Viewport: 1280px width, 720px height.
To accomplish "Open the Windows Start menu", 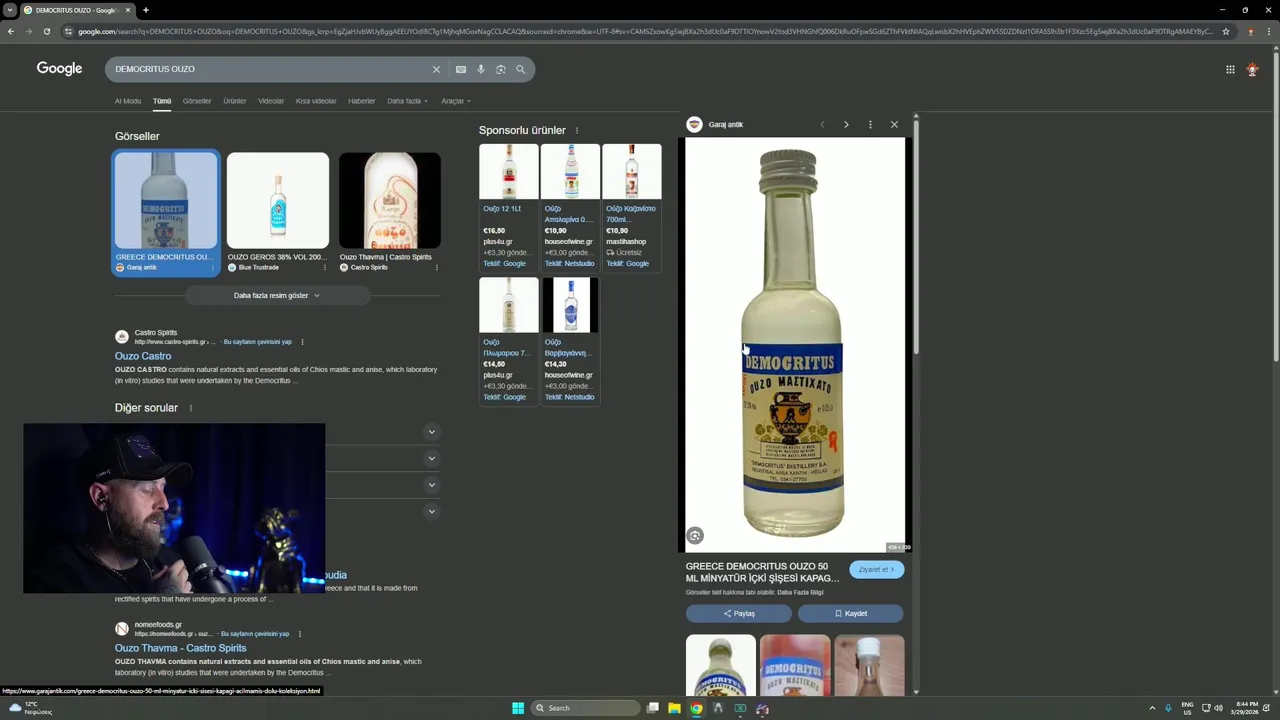I will point(518,708).
